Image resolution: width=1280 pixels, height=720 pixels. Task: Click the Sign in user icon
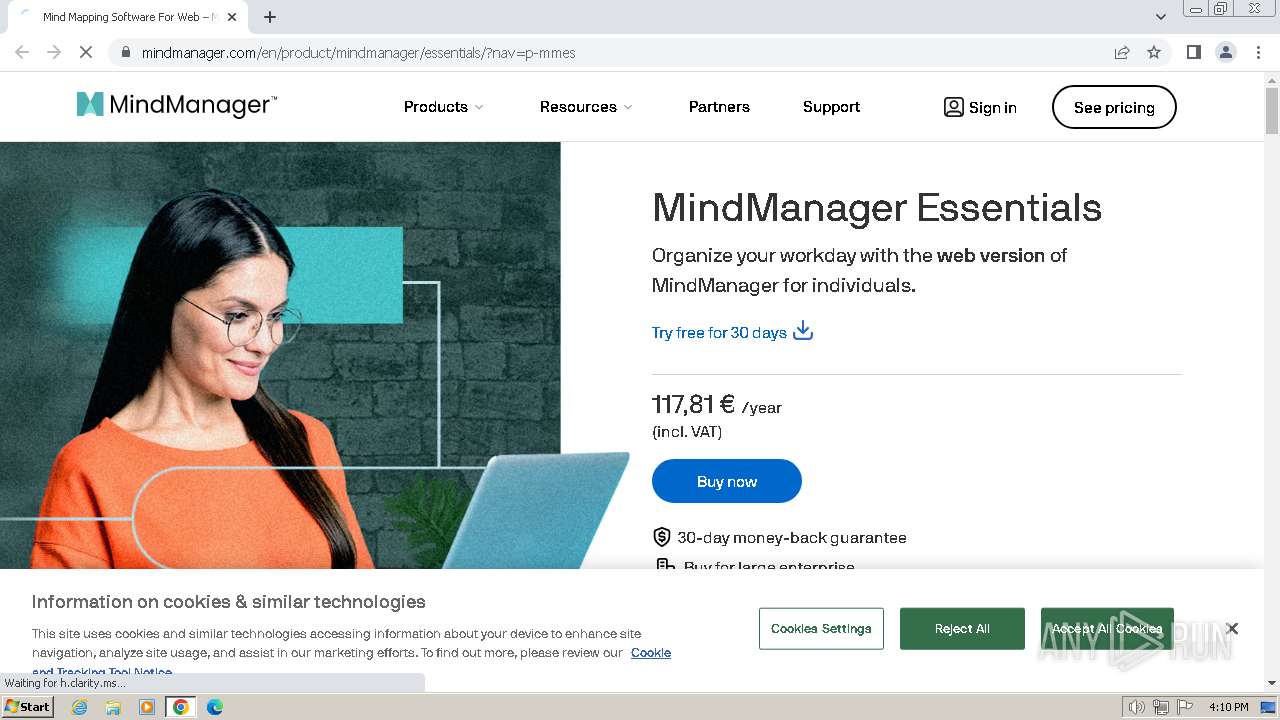coord(954,107)
